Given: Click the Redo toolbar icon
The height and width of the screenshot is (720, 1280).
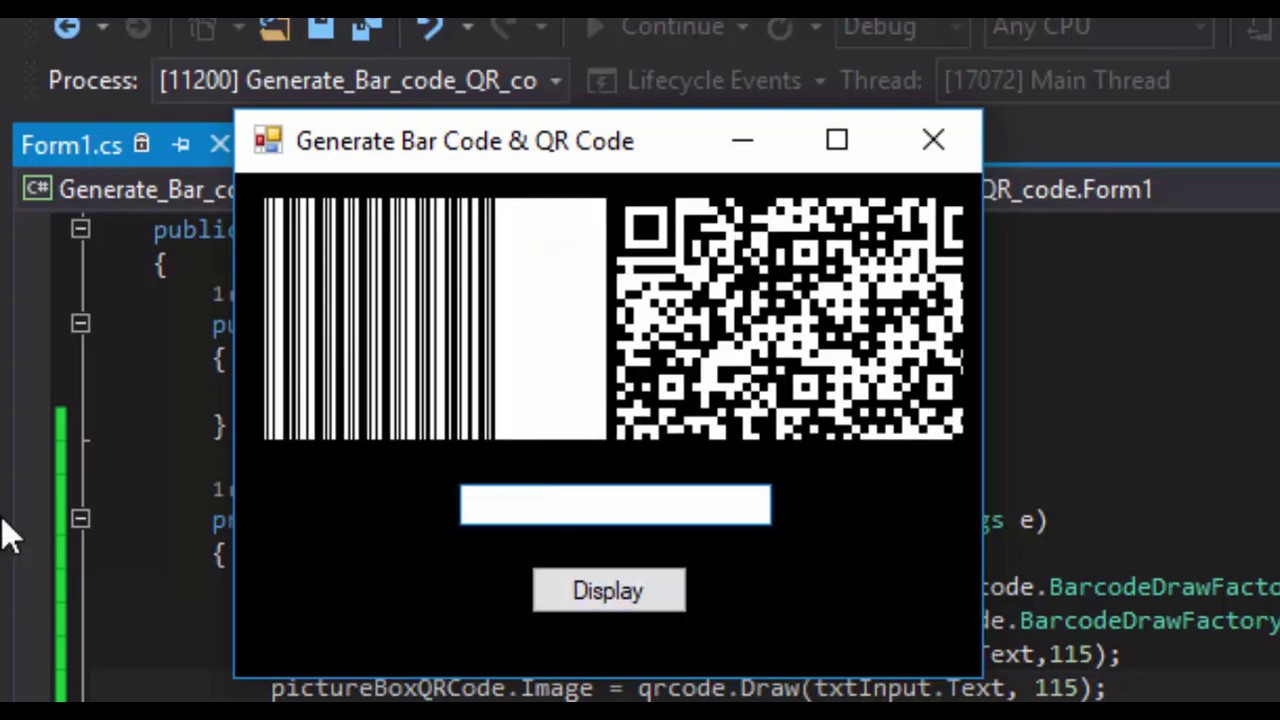Looking at the screenshot, I should point(503,27).
